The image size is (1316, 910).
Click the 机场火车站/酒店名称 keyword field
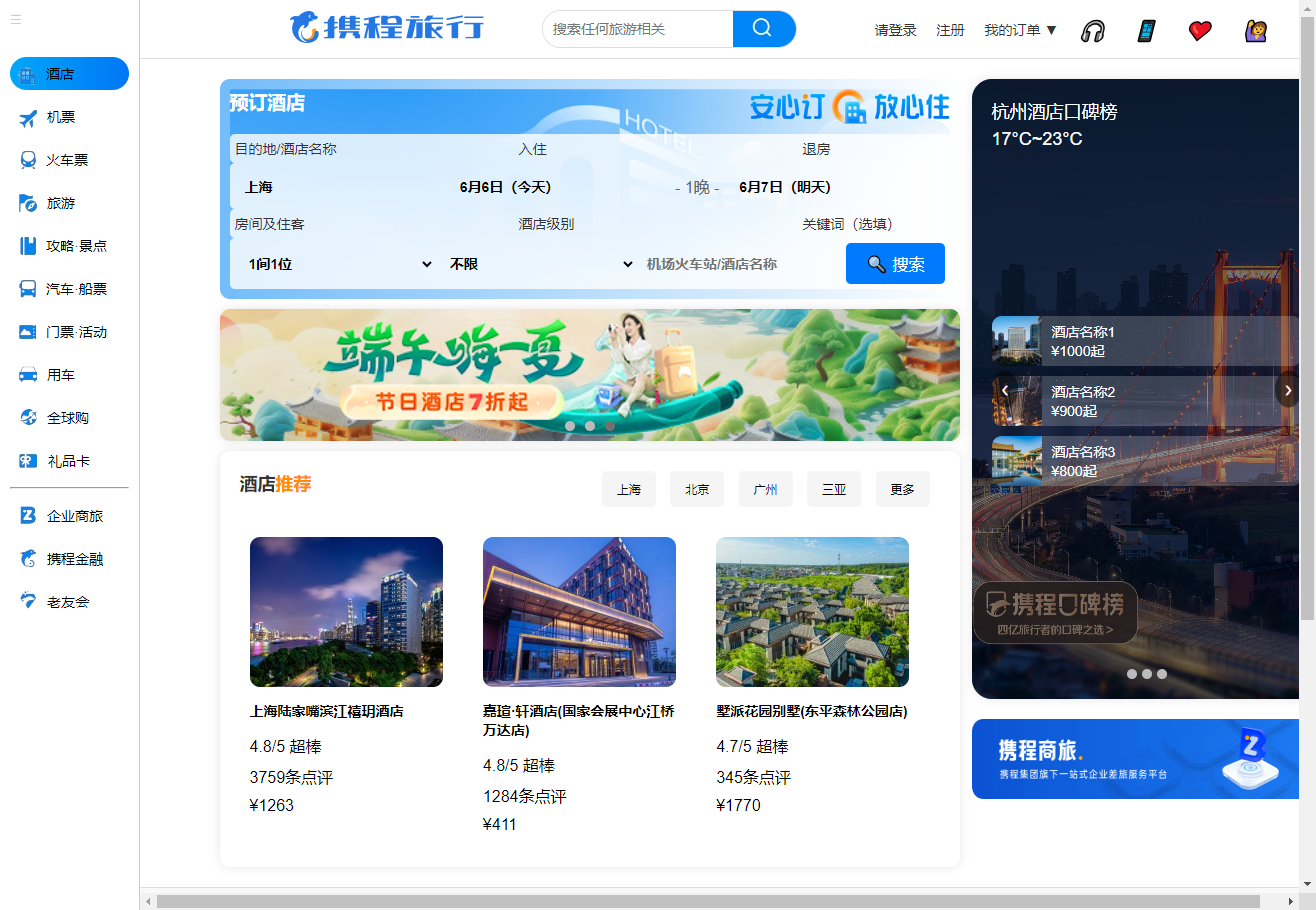[740, 264]
